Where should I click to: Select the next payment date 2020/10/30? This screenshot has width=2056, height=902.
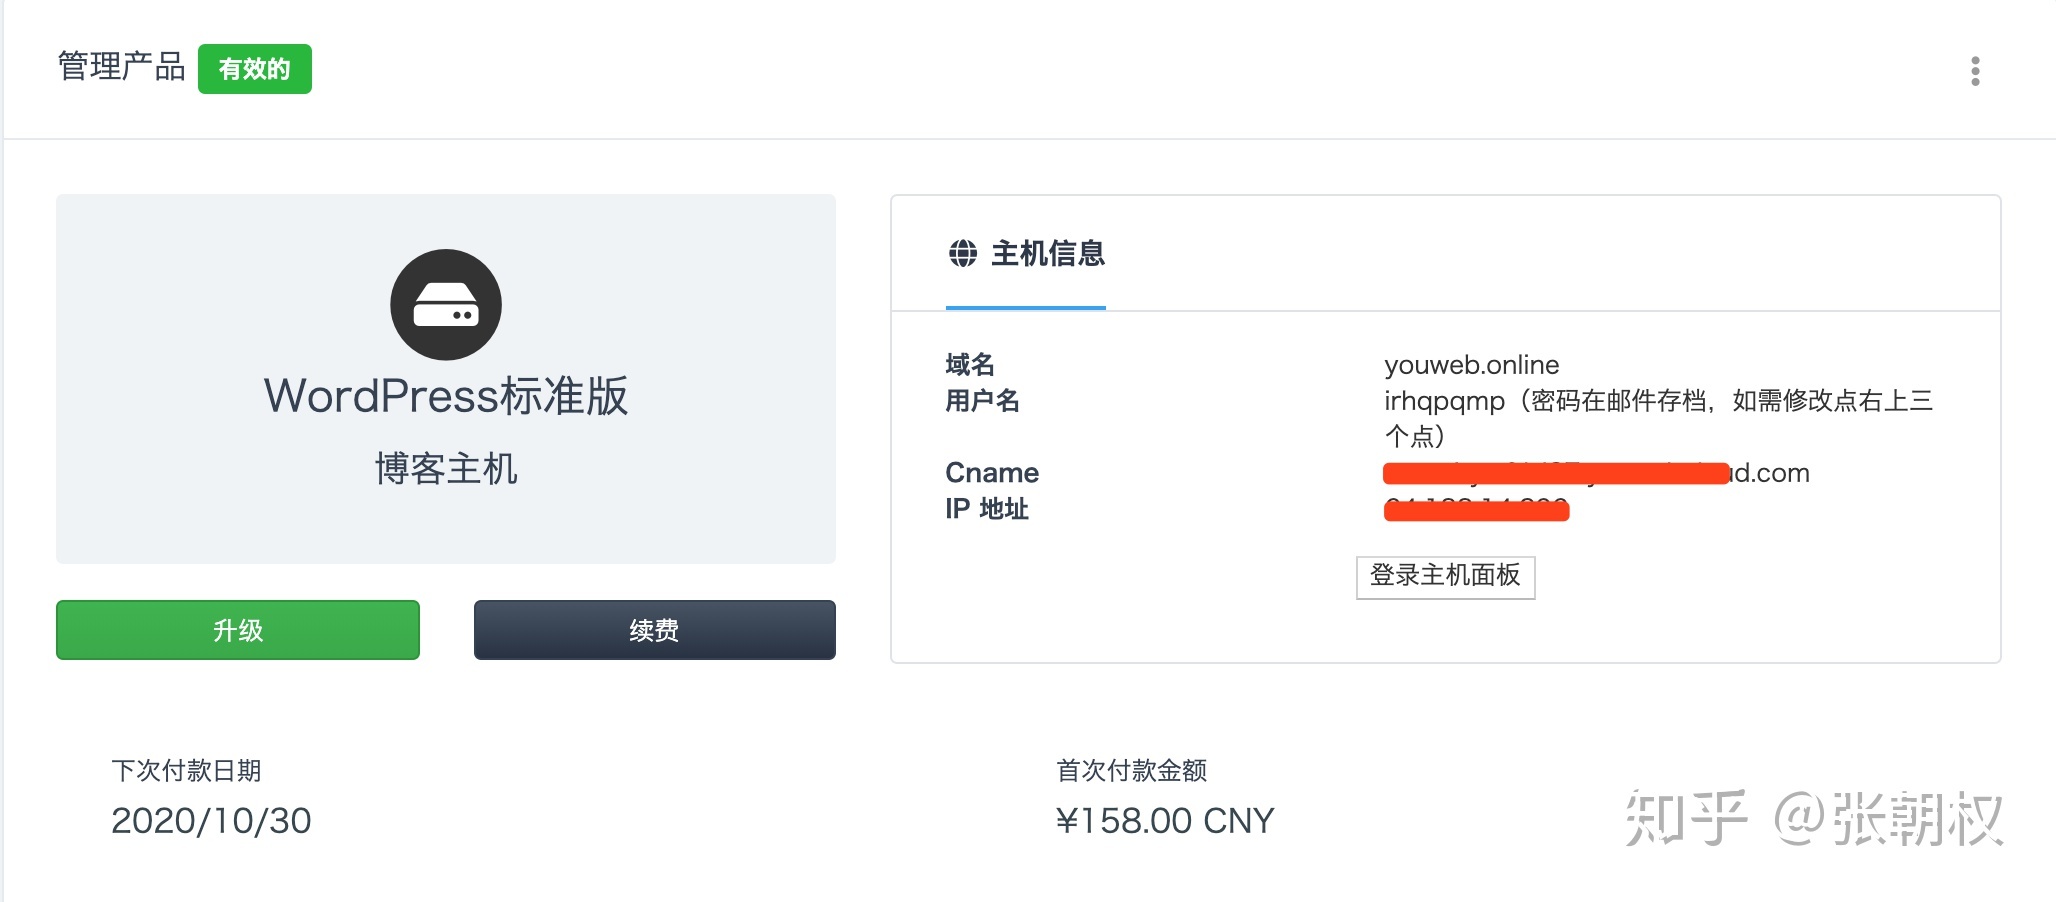click(x=211, y=820)
